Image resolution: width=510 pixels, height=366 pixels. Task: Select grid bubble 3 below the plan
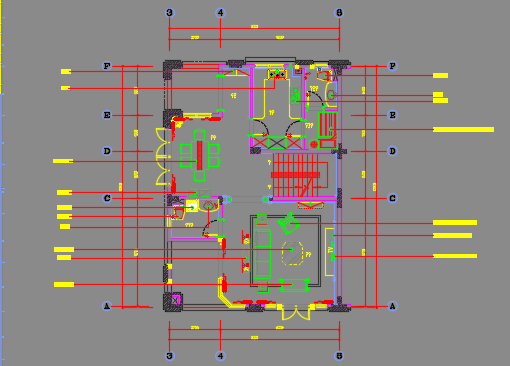pyautogui.click(x=170, y=356)
